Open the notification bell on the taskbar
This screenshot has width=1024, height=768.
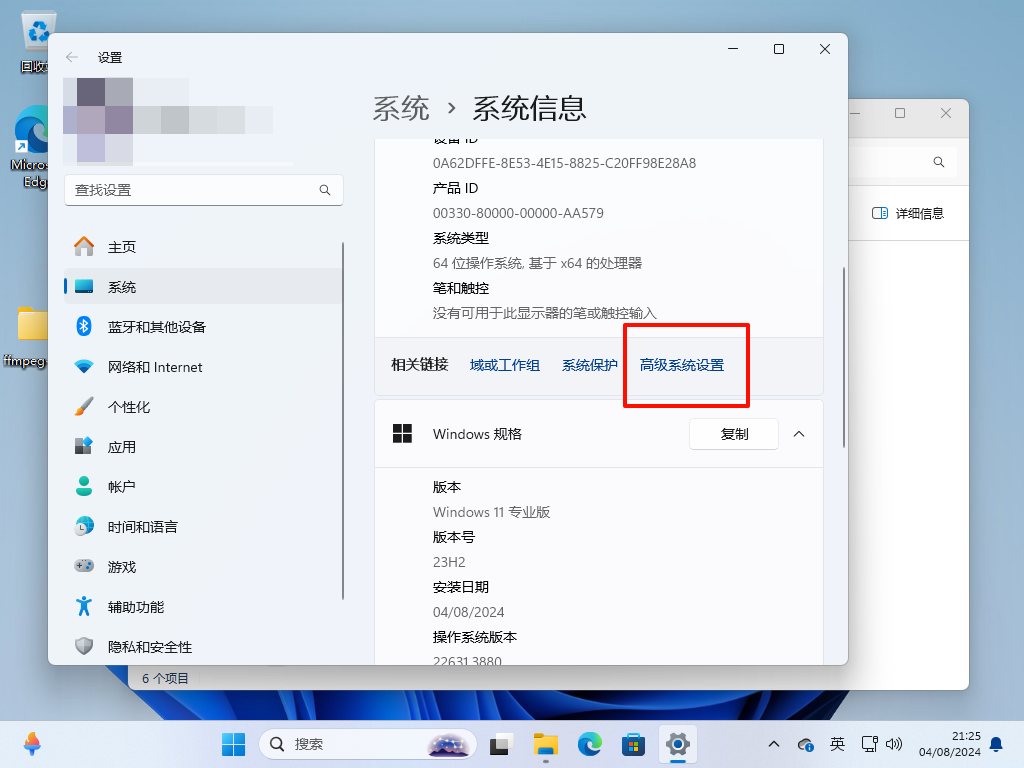(997, 744)
